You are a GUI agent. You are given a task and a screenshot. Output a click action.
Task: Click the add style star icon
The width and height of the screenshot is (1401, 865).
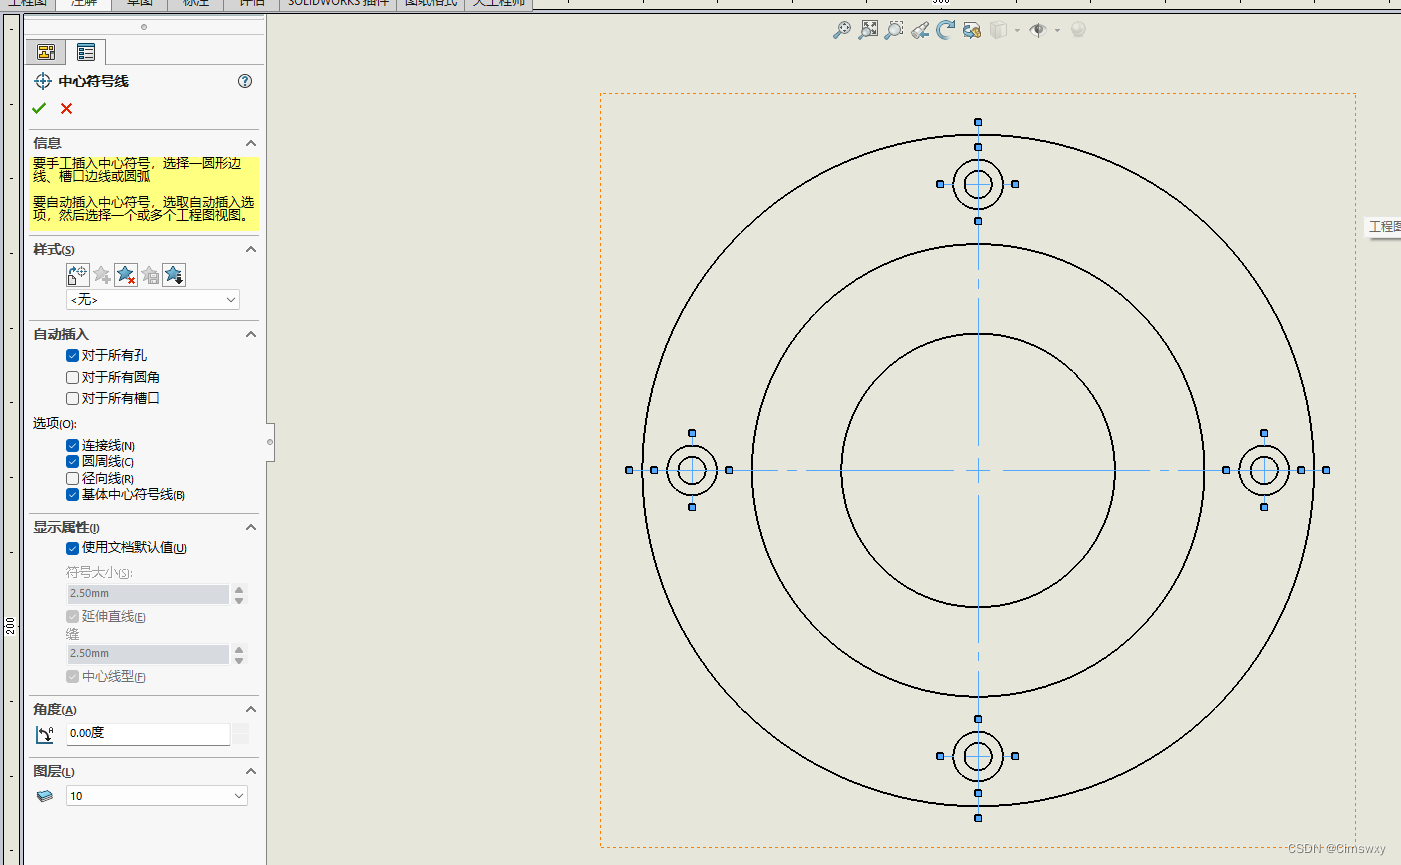(x=102, y=275)
